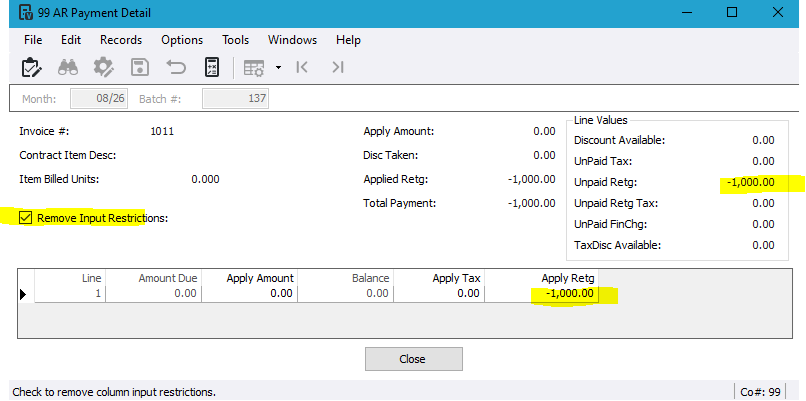Expand the grid options dropdown arrow
This screenshot has height=401, width=806.
pos(278,67)
